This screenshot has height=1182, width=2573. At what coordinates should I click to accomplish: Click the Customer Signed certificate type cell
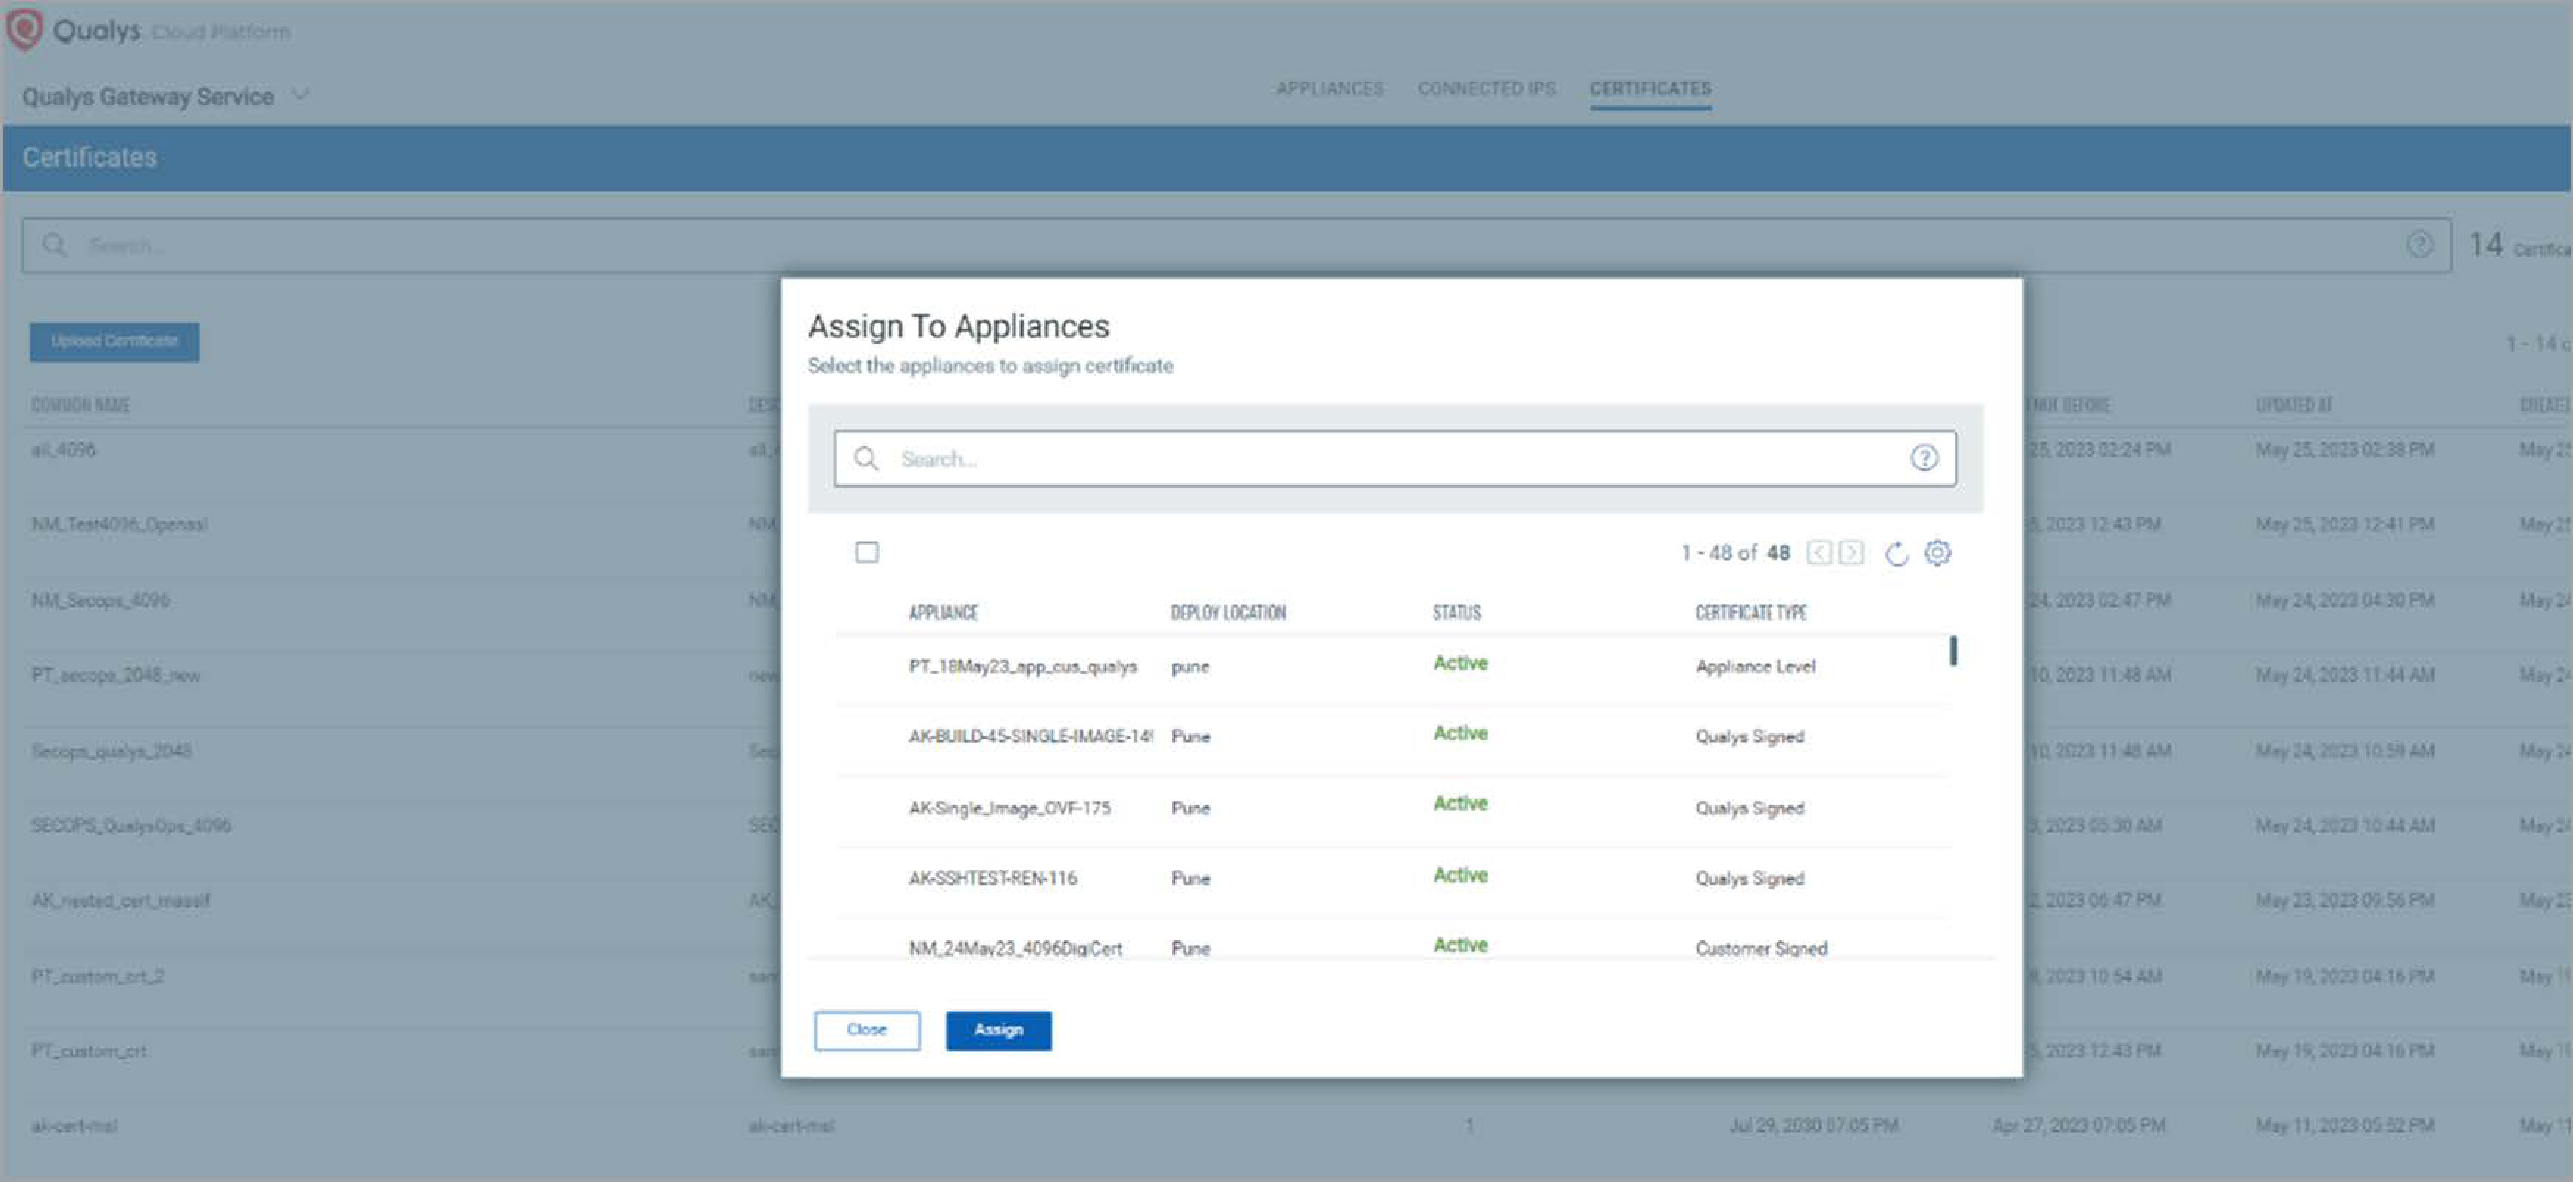[x=1761, y=948]
